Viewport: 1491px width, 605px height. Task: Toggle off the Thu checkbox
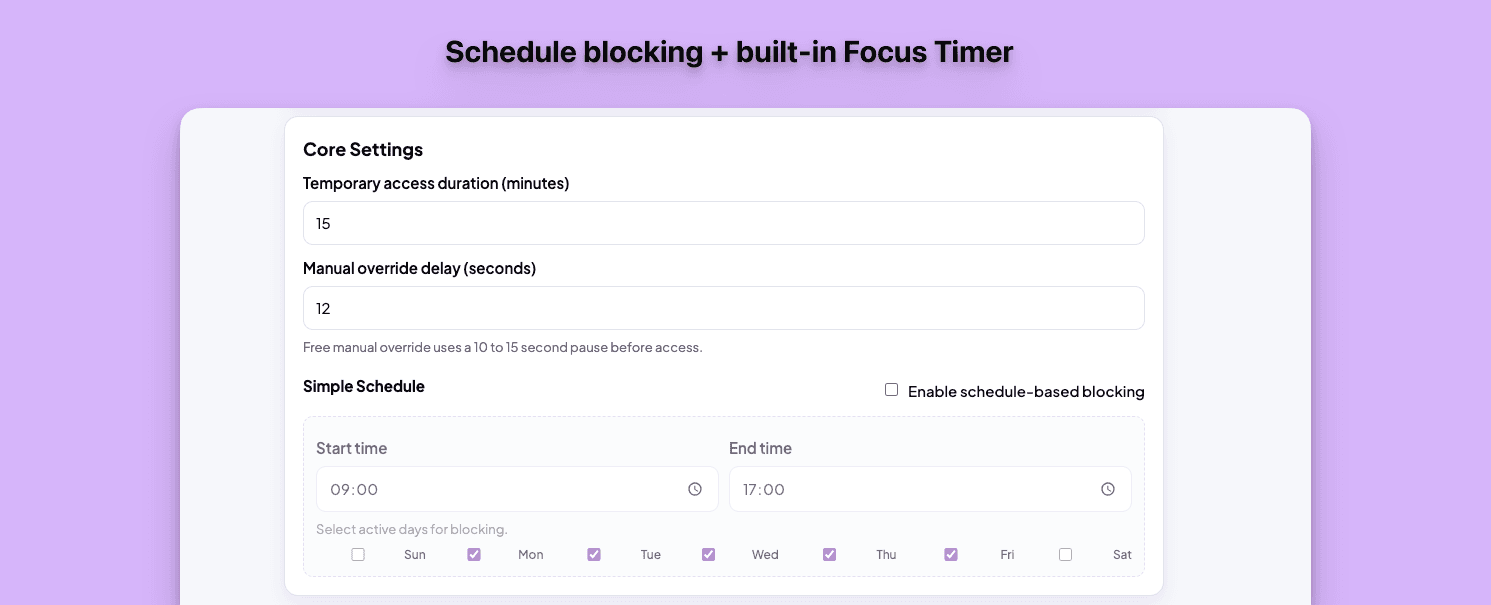tap(829, 554)
